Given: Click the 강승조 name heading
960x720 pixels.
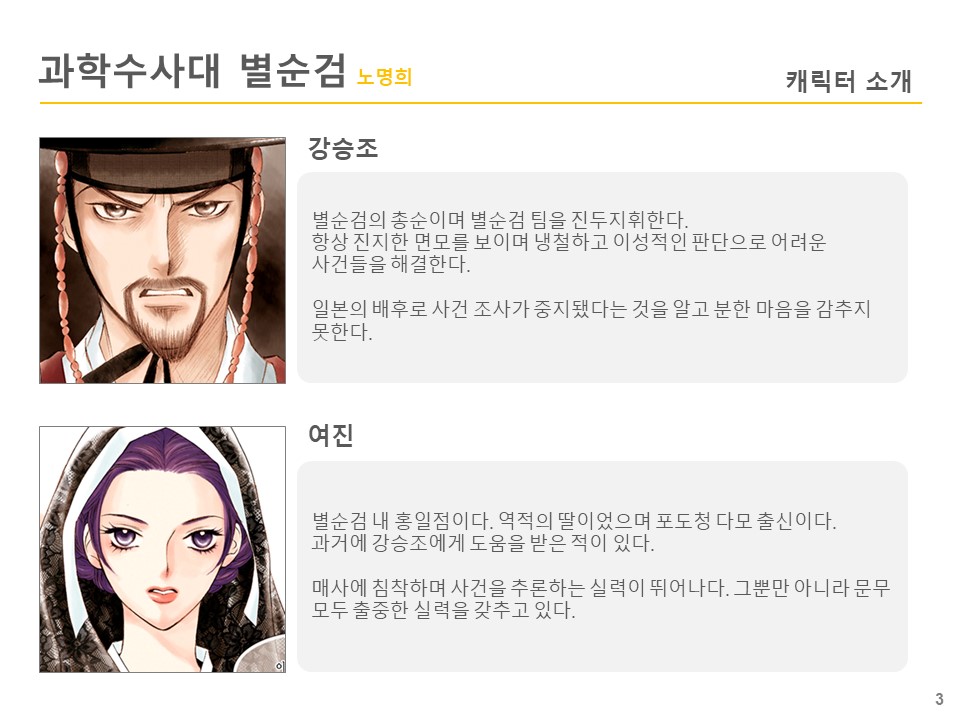Looking at the screenshot, I should click(x=343, y=148).
